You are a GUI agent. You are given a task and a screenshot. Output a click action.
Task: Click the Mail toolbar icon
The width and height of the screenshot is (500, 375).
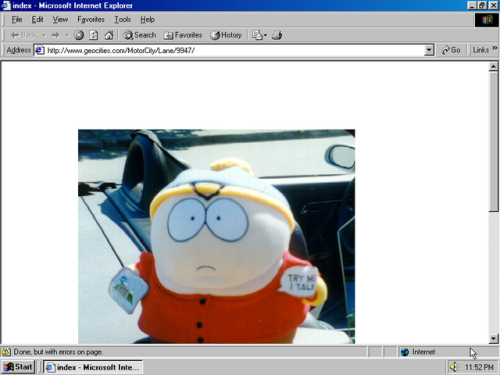click(x=257, y=35)
